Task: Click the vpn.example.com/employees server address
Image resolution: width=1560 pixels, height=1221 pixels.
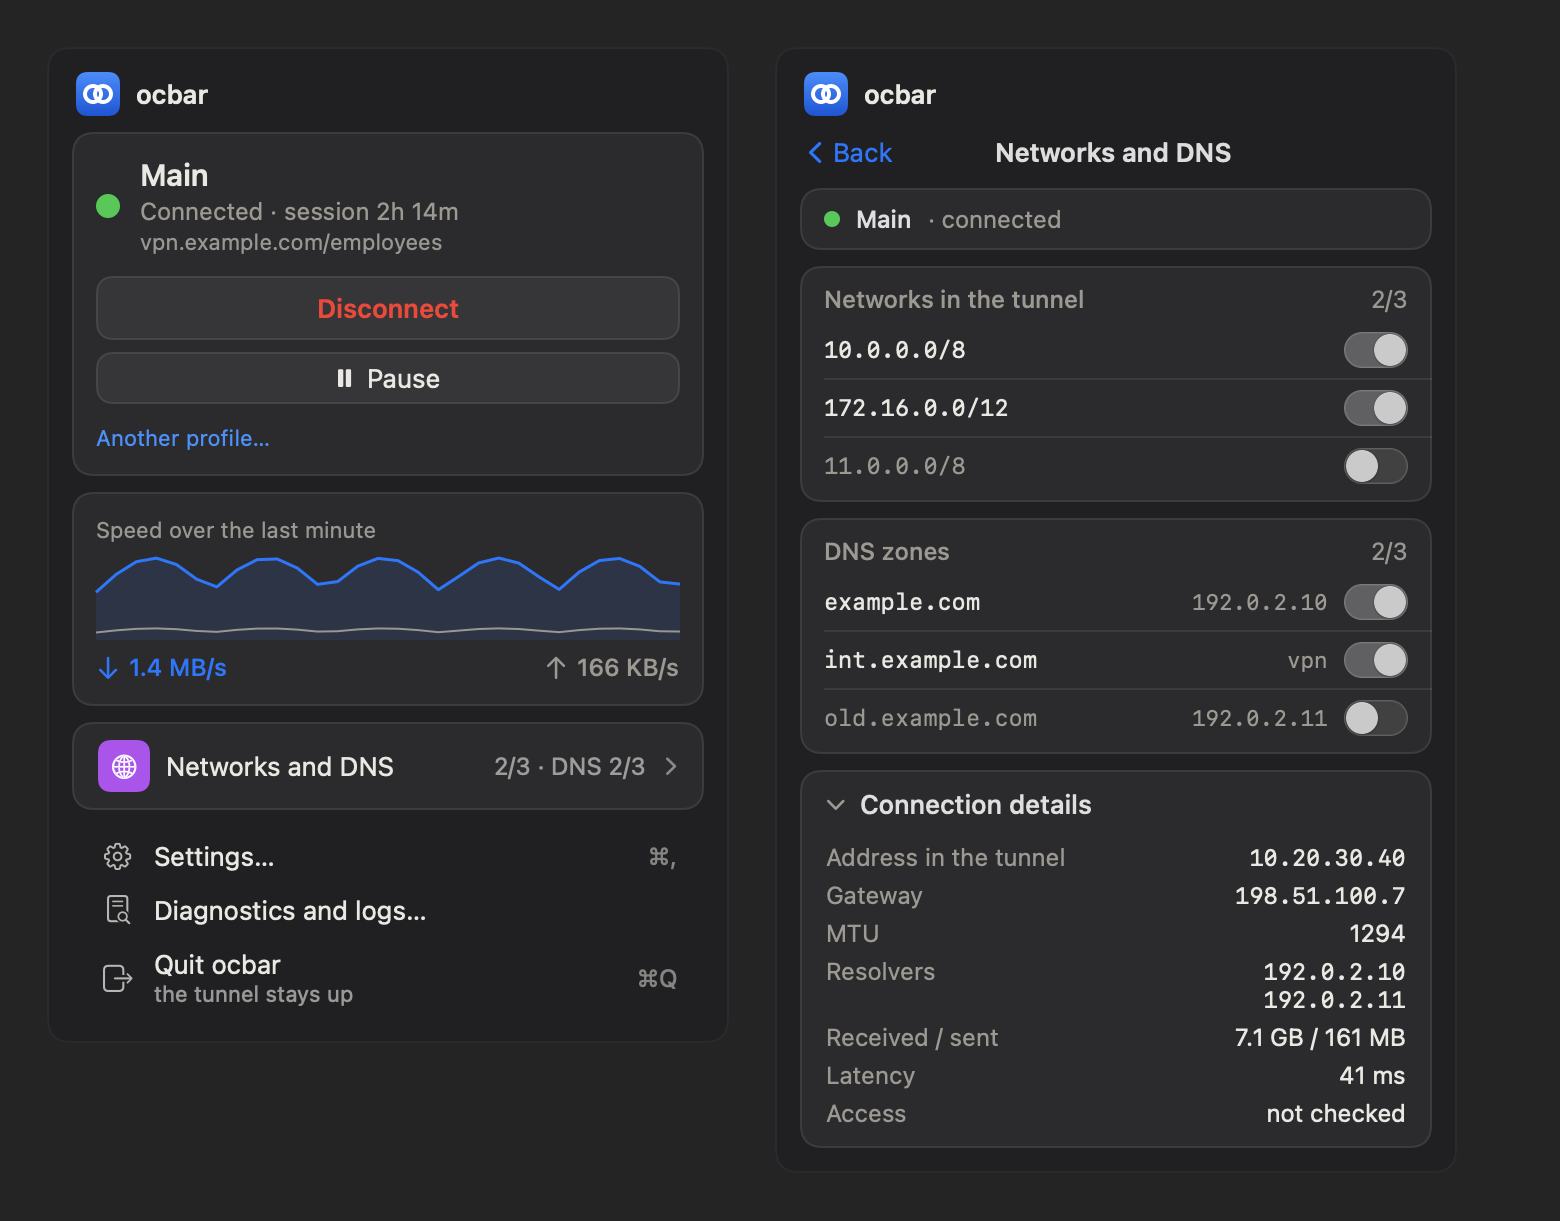Action: [291, 243]
